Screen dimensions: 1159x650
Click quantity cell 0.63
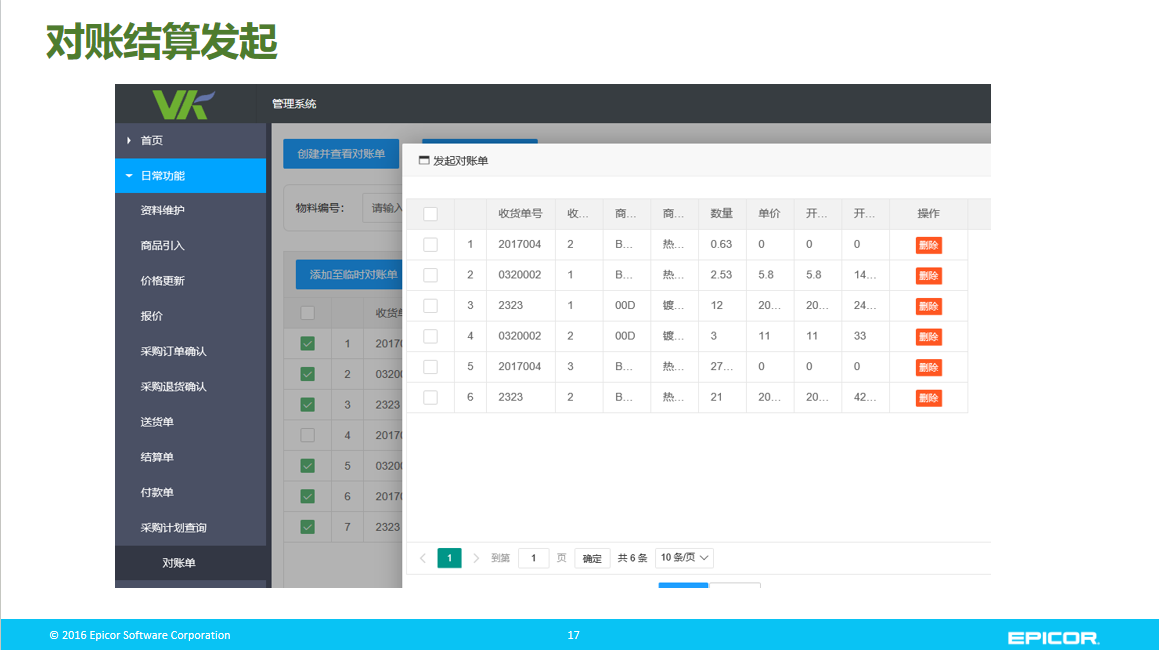721,244
